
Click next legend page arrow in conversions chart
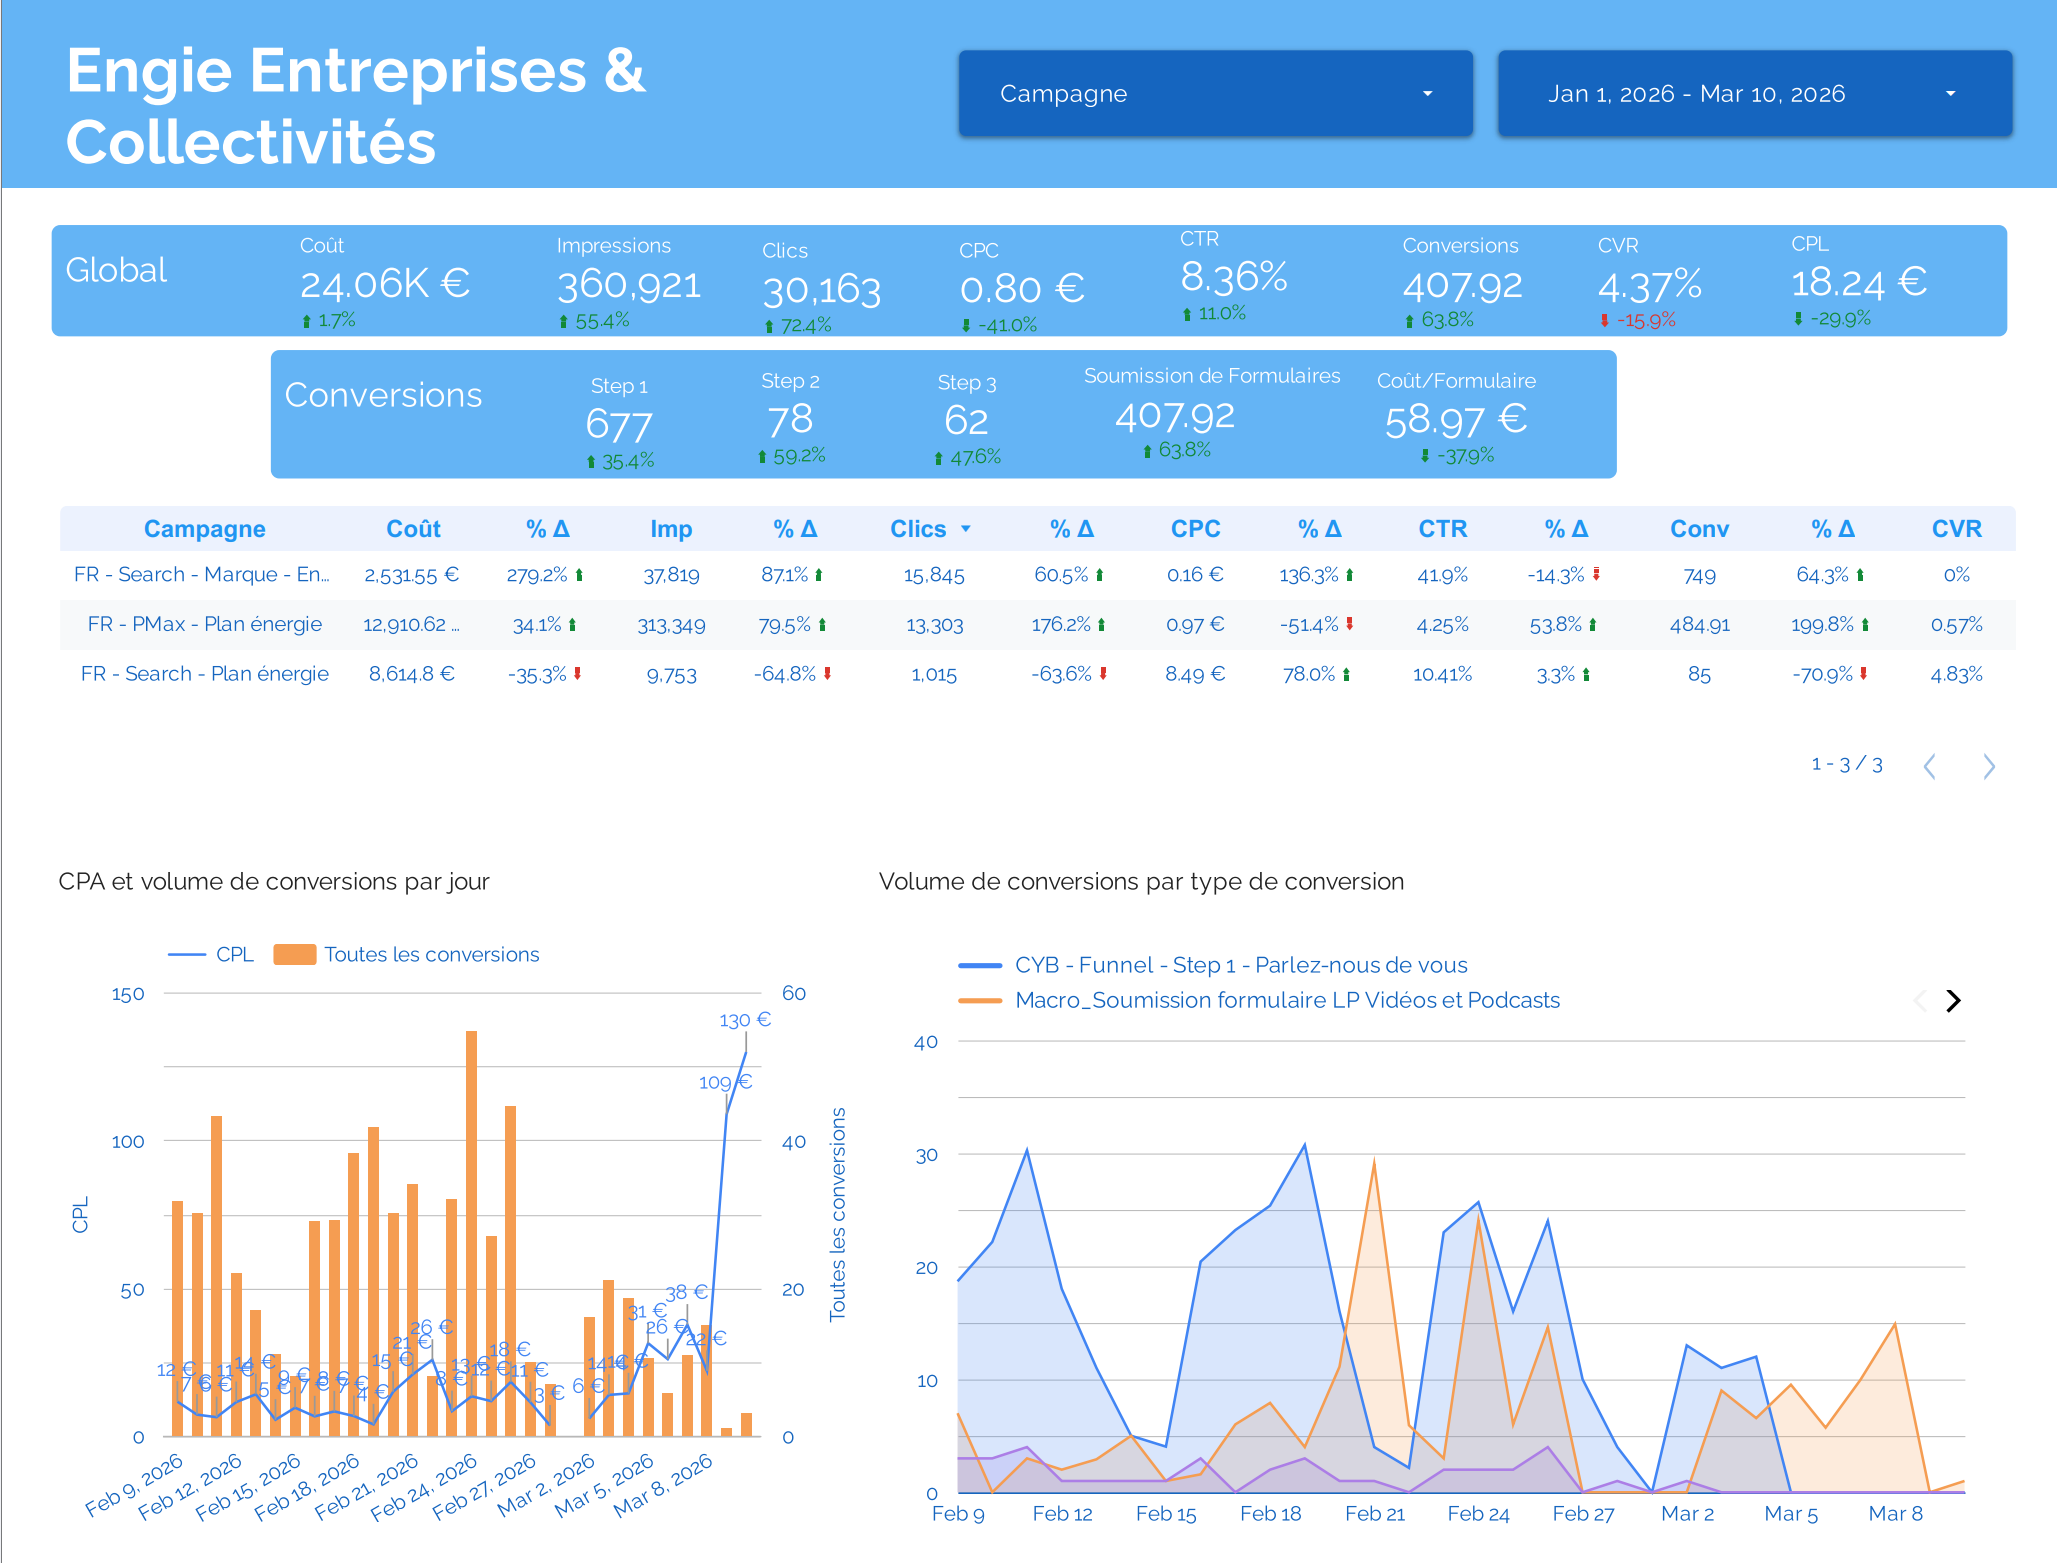click(1953, 1000)
